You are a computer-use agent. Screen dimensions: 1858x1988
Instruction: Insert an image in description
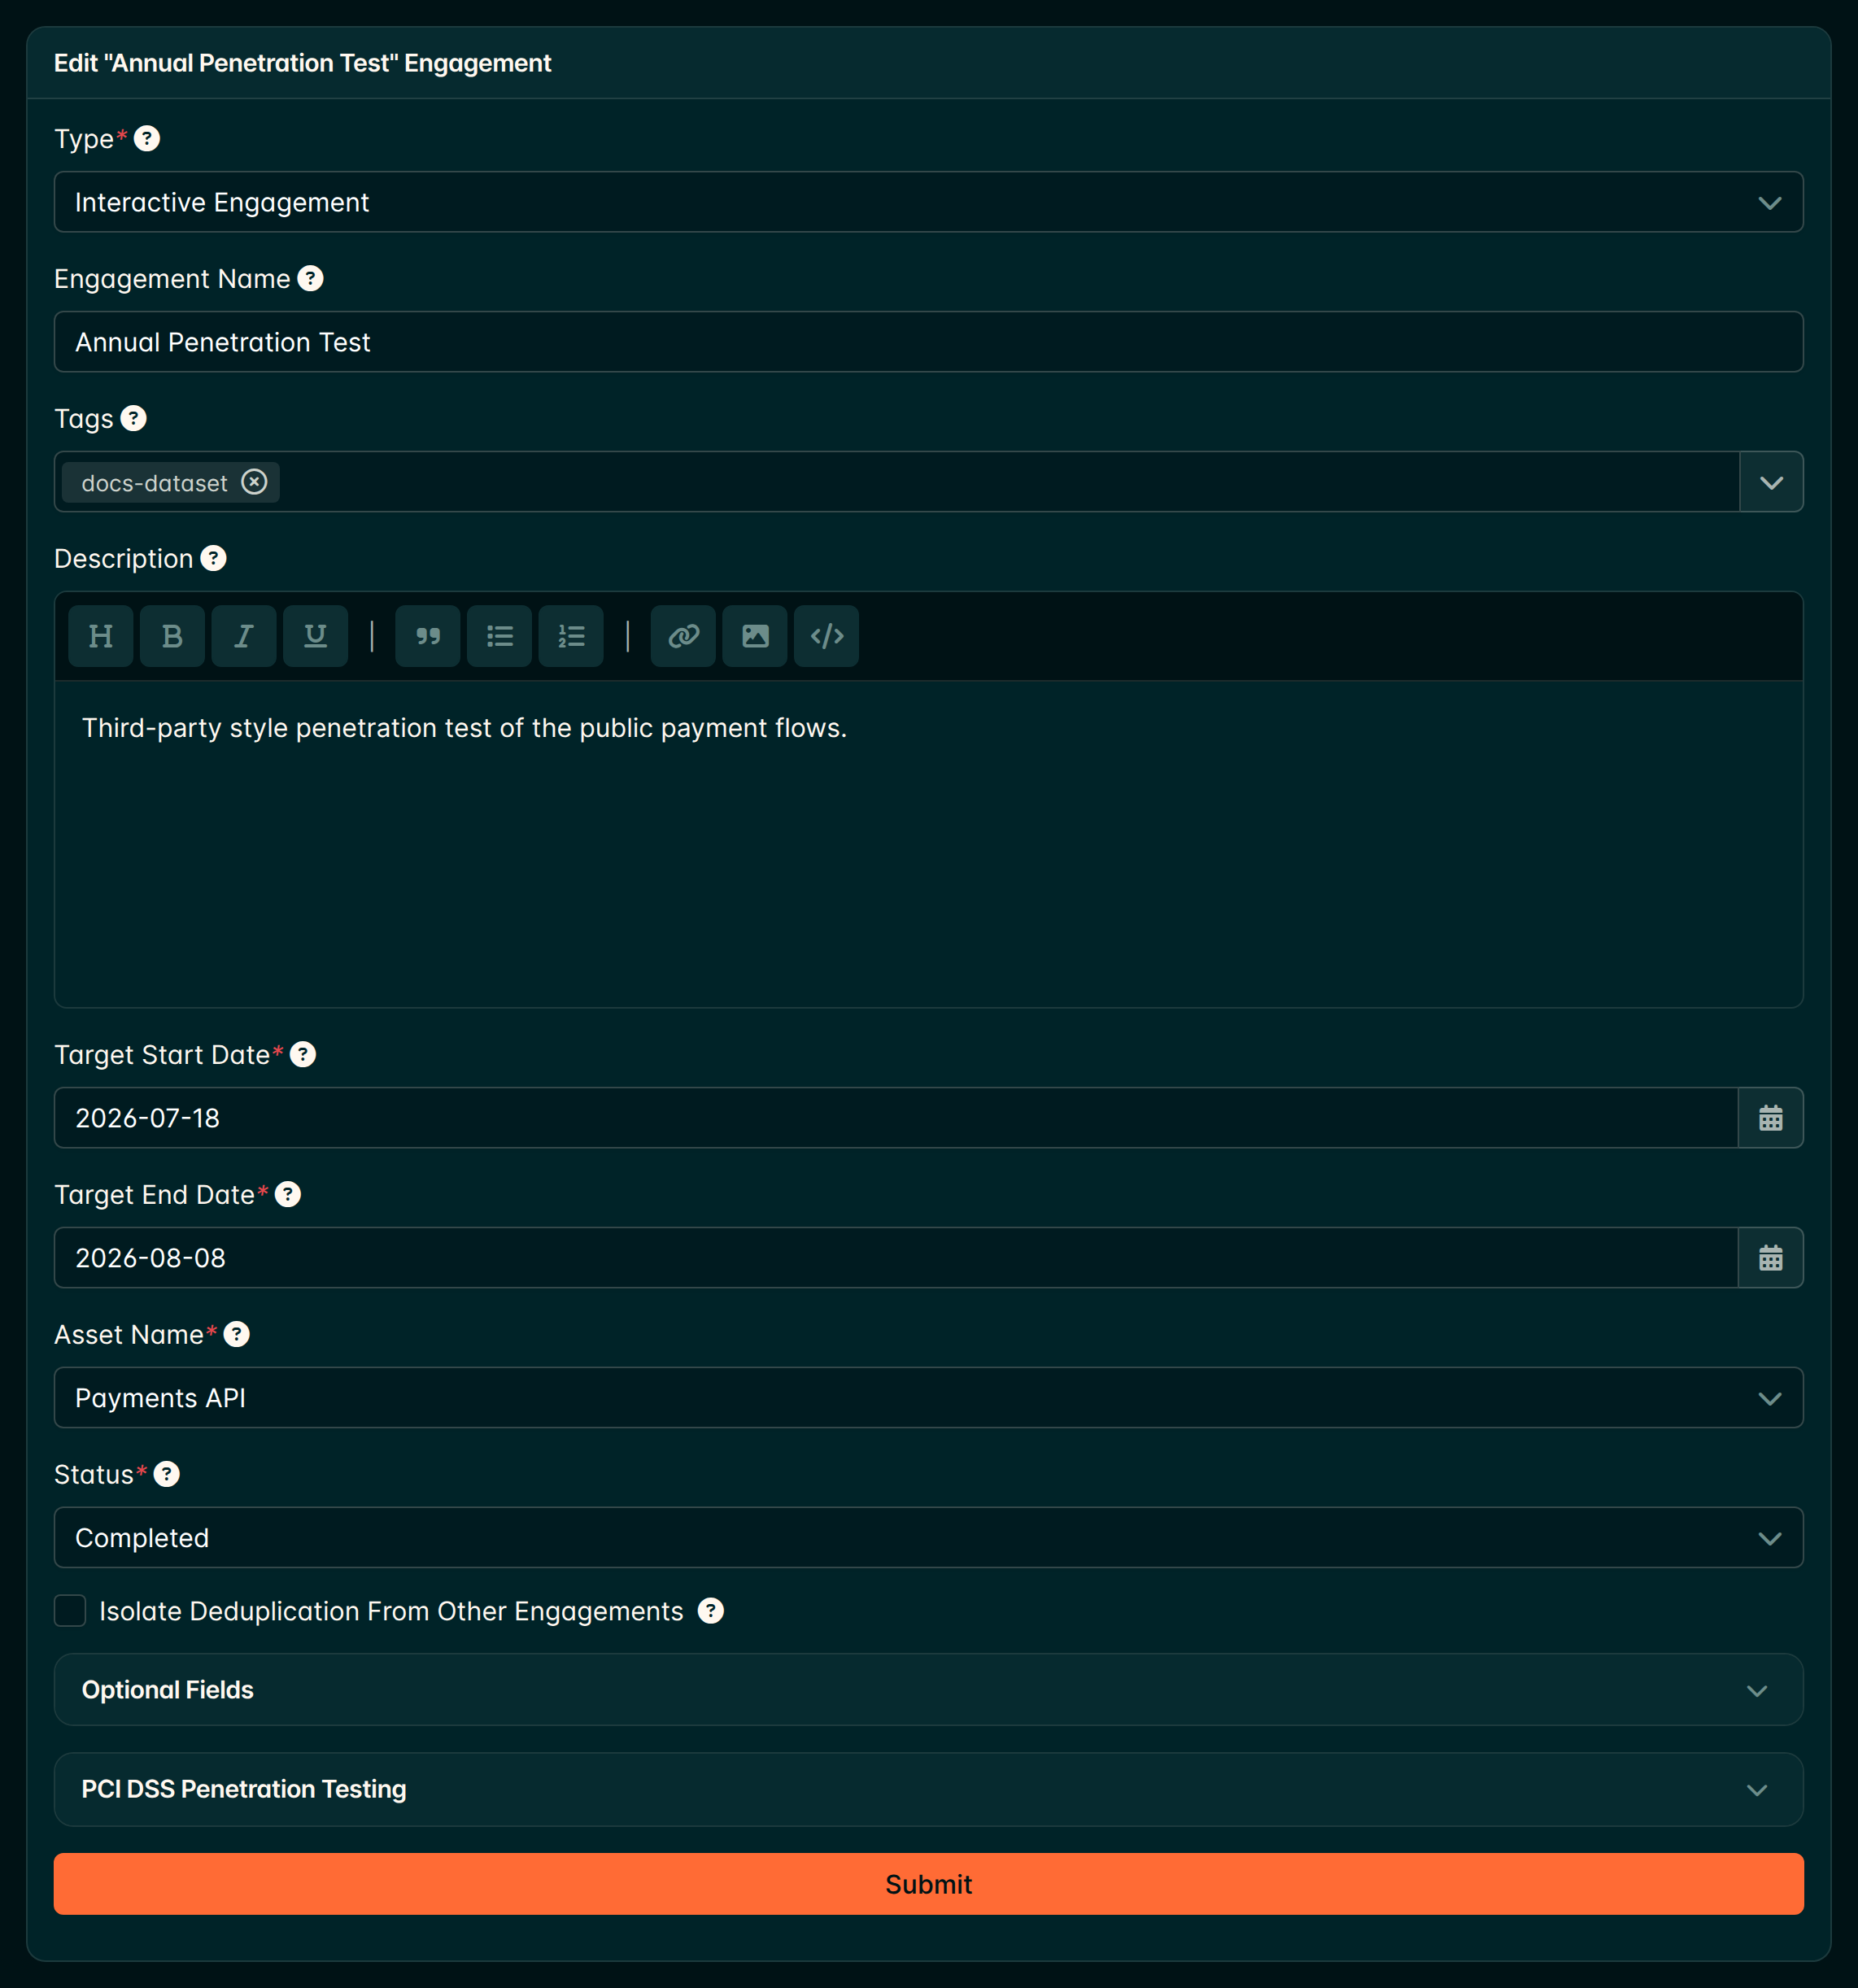pyautogui.click(x=755, y=636)
